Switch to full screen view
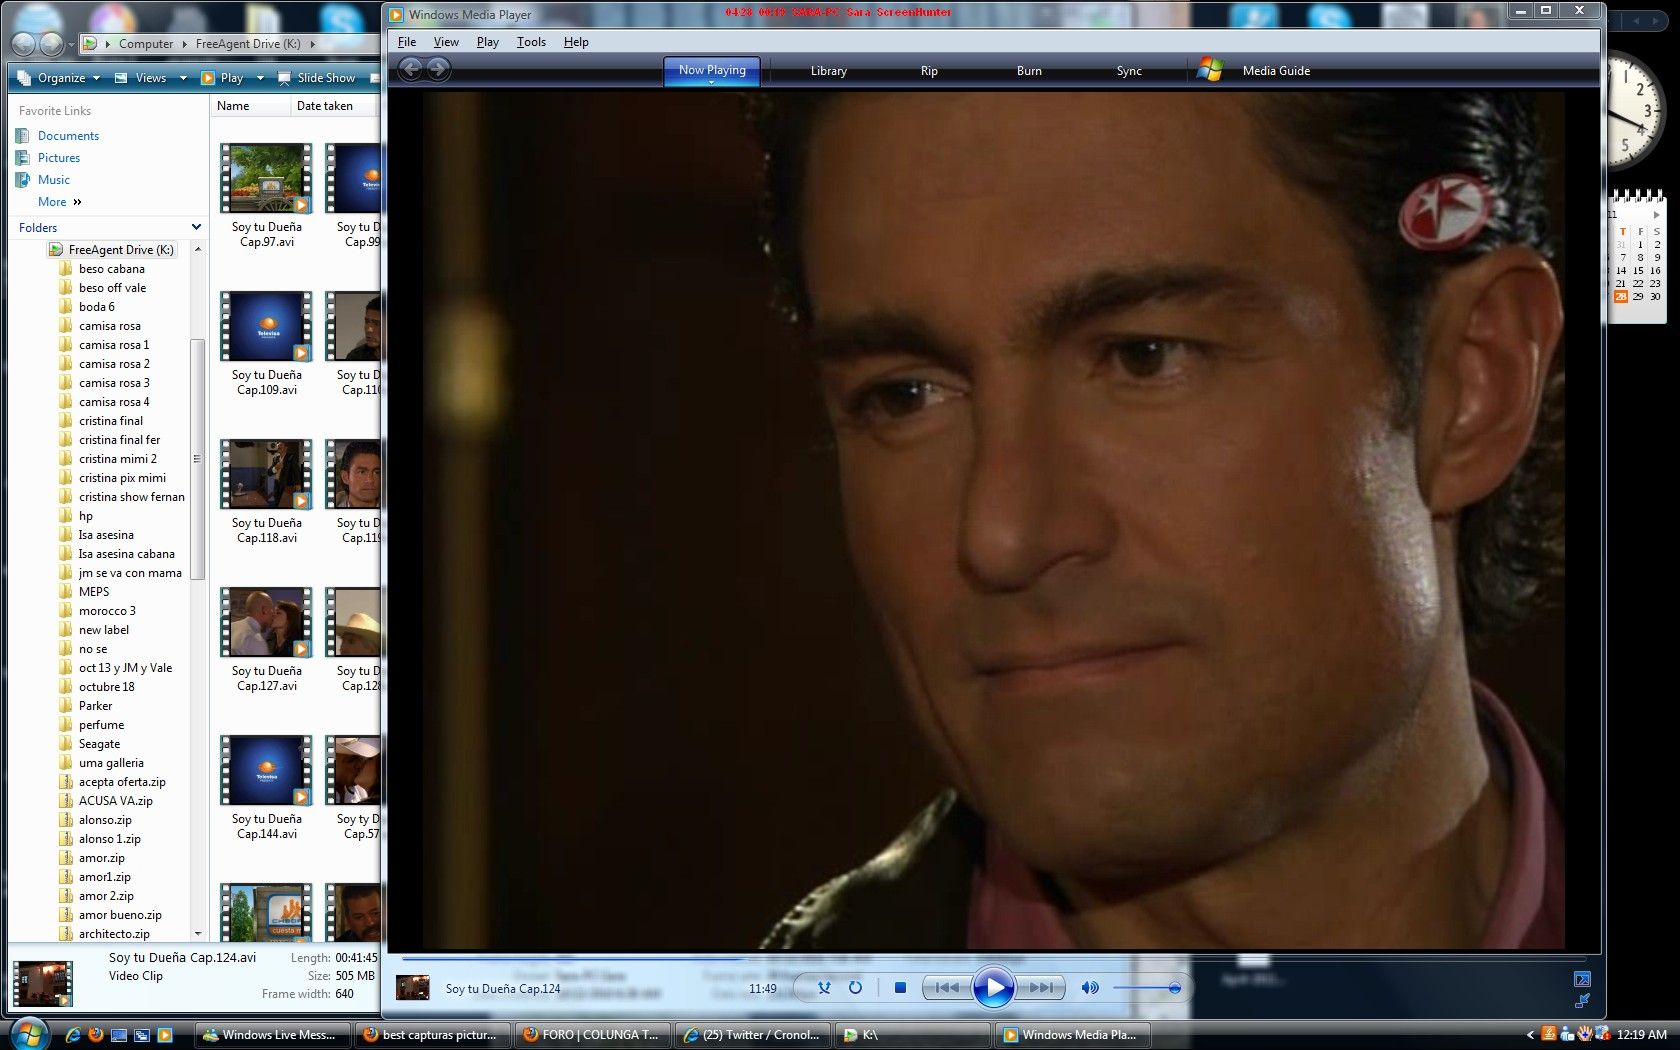 tap(1582, 980)
